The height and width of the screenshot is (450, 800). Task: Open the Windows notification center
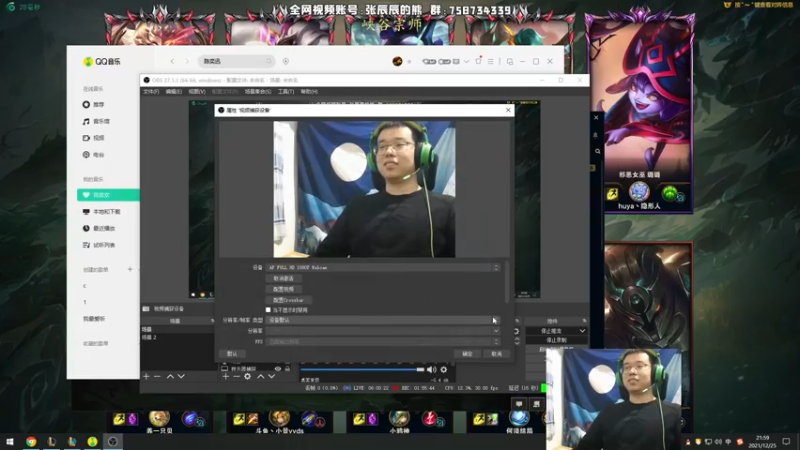pos(786,442)
